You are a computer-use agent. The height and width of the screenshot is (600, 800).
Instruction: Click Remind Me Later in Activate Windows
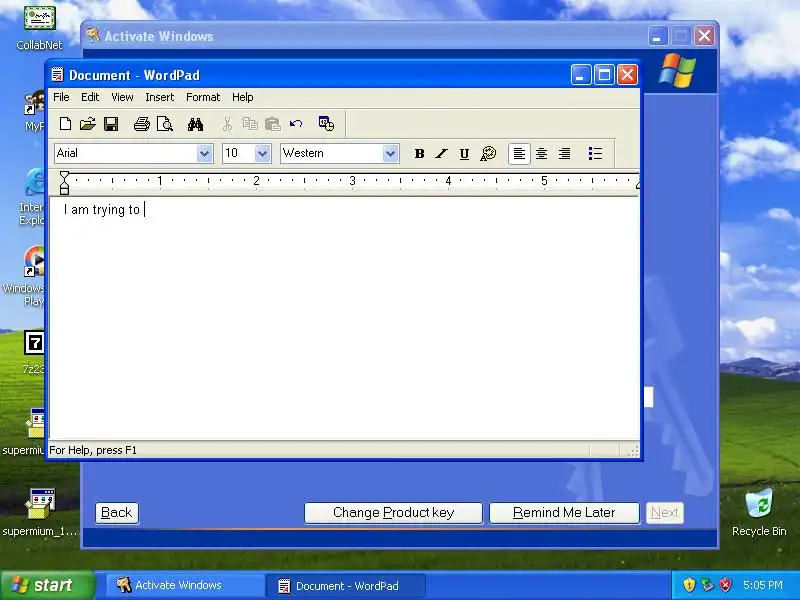(564, 513)
